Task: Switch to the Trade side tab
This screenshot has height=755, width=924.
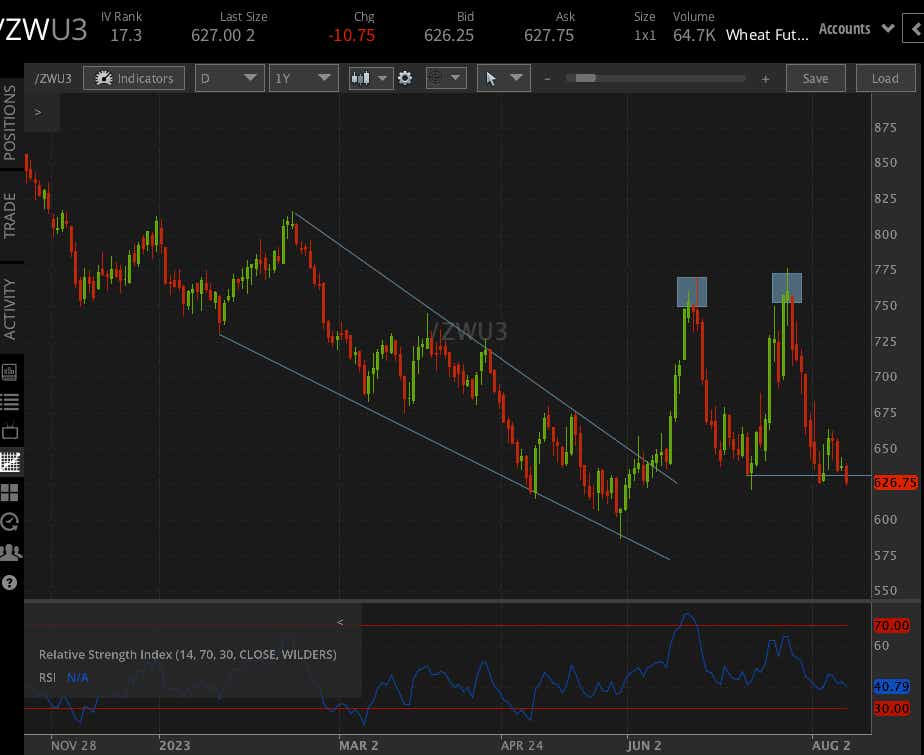Action: pos(10,215)
